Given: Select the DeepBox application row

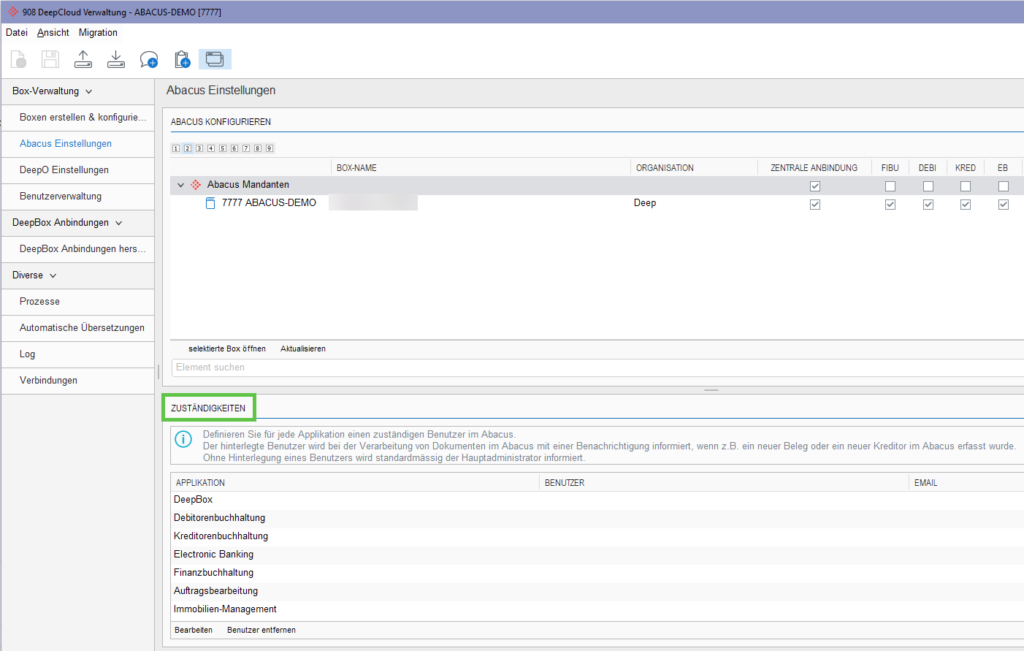Looking at the screenshot, I should click(x=597, y=500).
